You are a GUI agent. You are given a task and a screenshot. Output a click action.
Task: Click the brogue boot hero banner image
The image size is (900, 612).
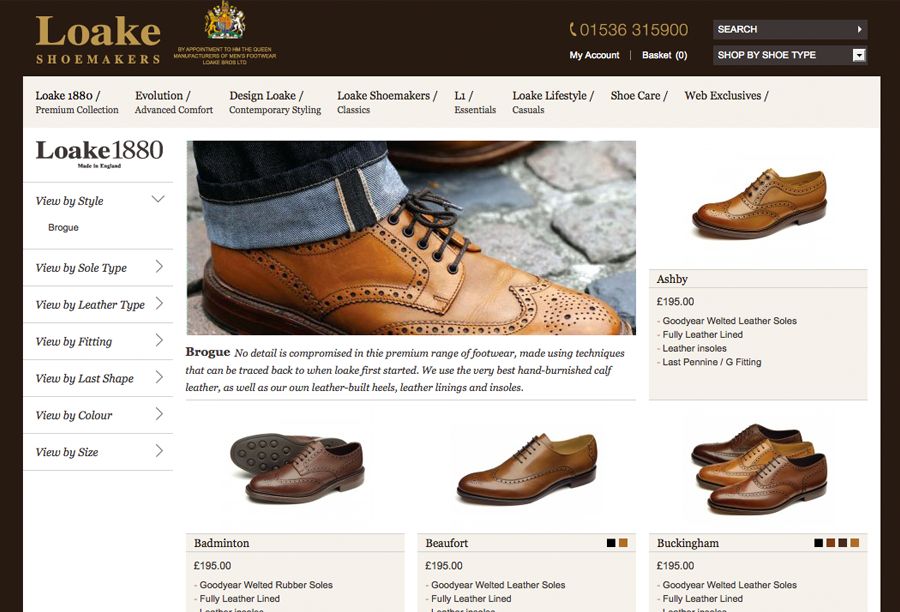411,238
